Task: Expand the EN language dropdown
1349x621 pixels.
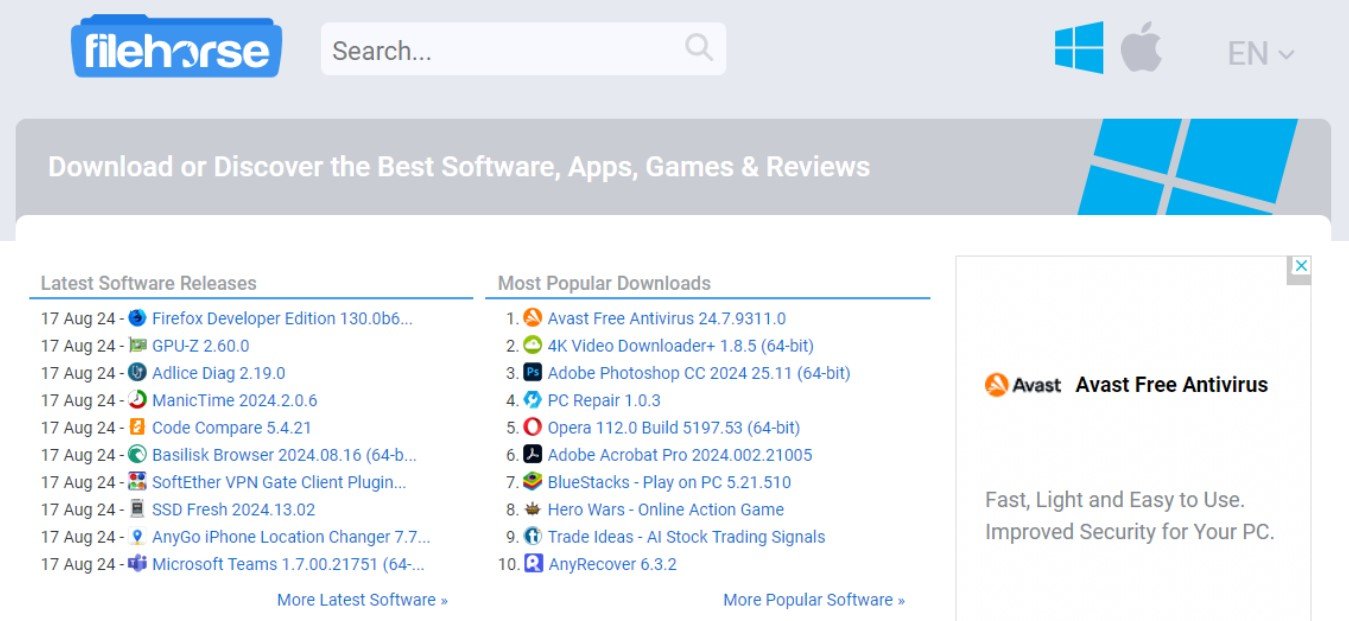Action: pos(1261,53)
